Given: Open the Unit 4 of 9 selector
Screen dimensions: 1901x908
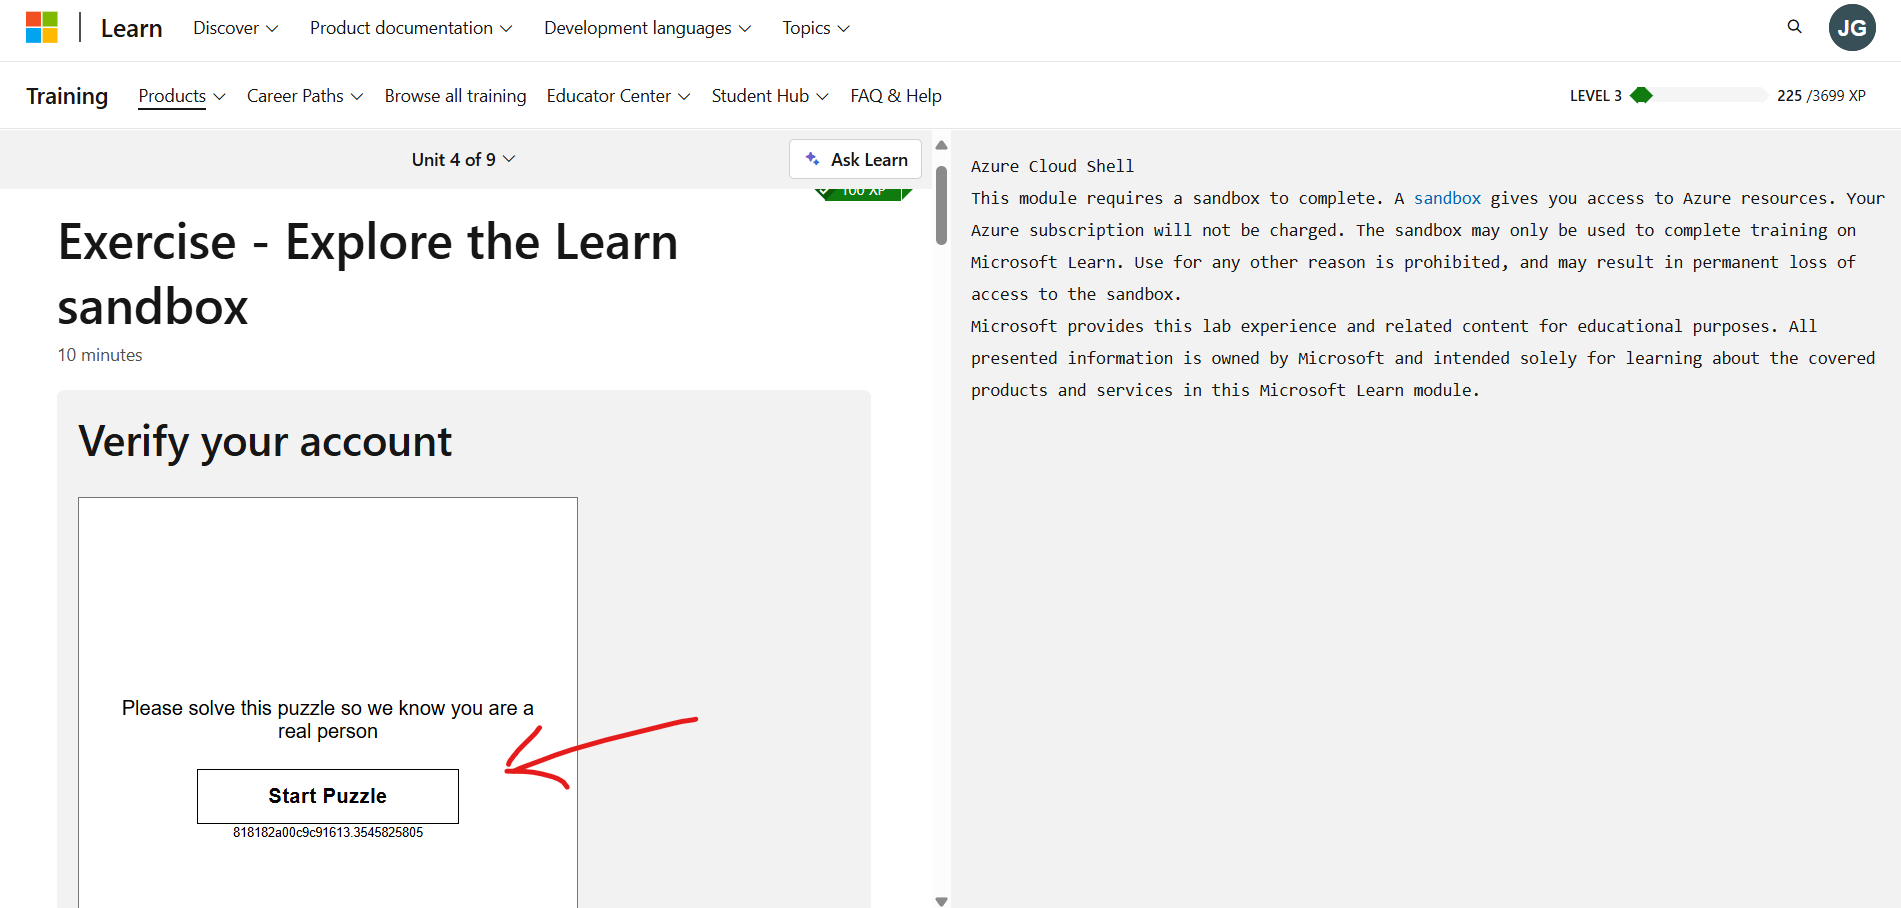Looking at the screenshot, I should [x=463, y=159].
